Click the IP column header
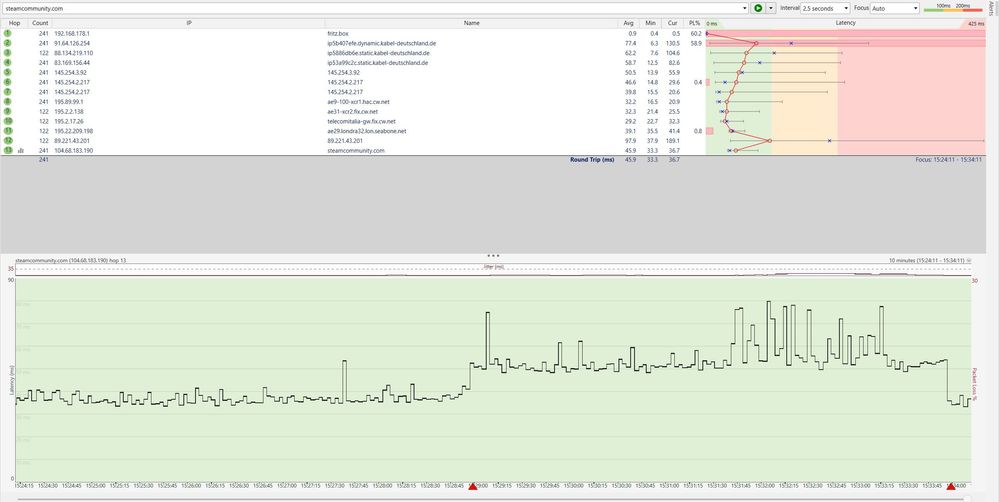The width and height of the screenshot is (999, 502). click(189, 23)
